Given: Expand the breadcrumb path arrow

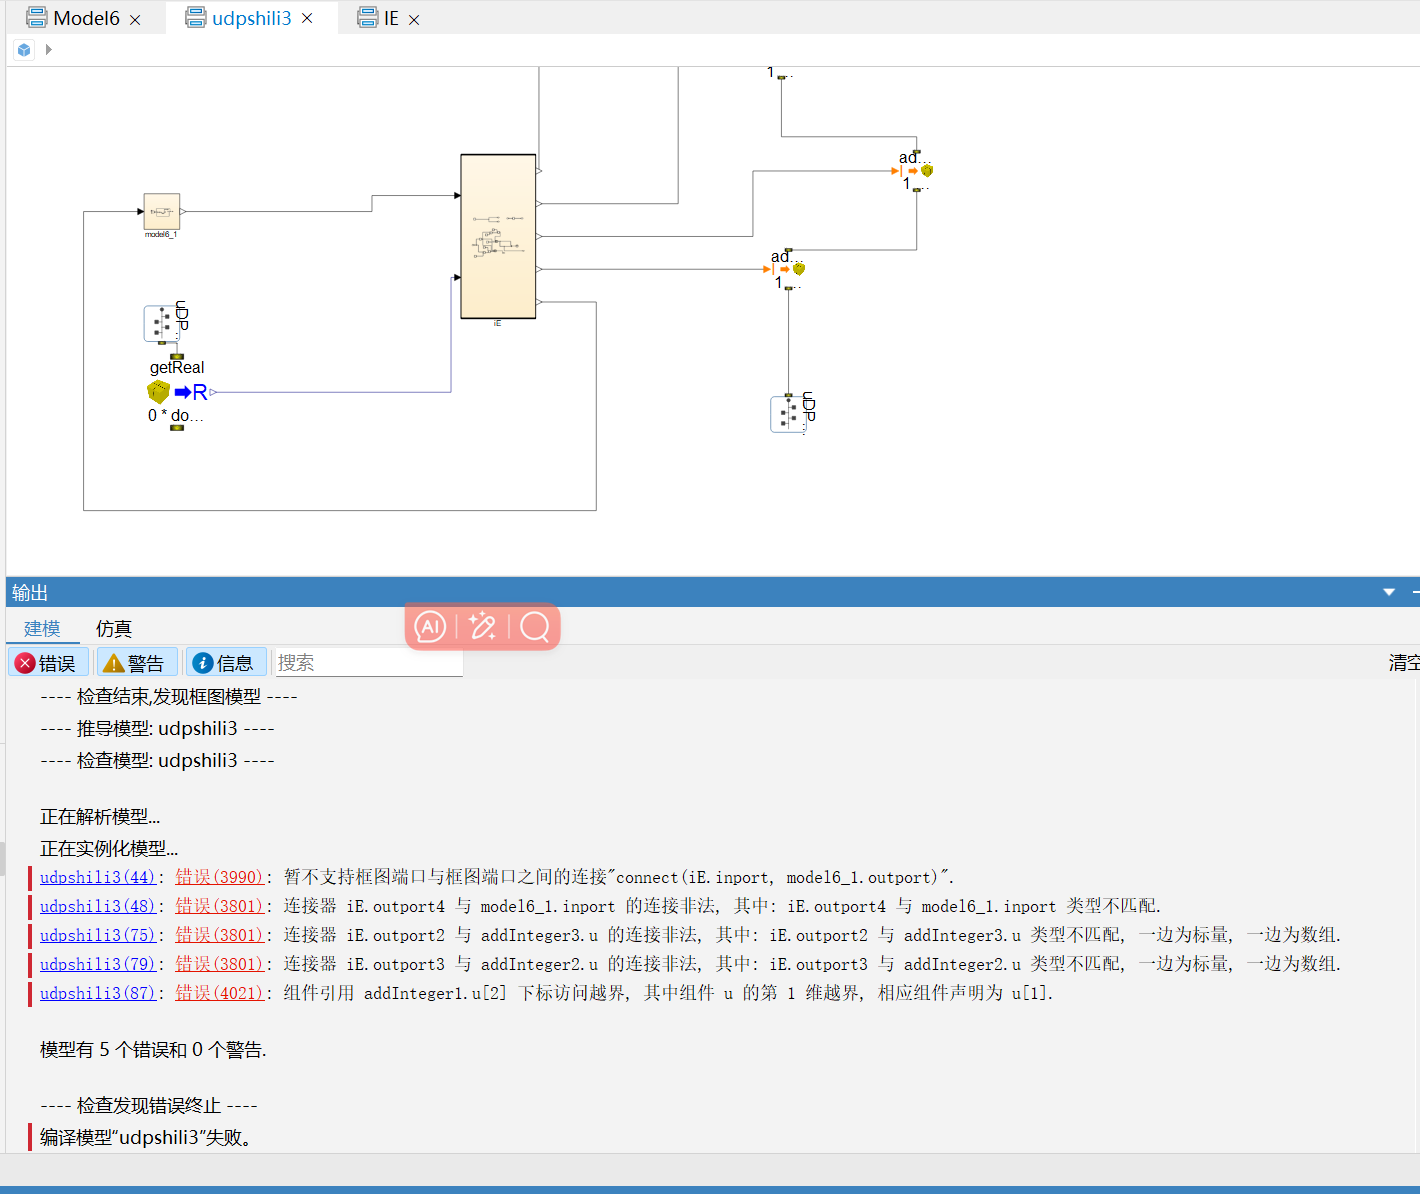Looking at the screenshot, I should coord(48,49).
